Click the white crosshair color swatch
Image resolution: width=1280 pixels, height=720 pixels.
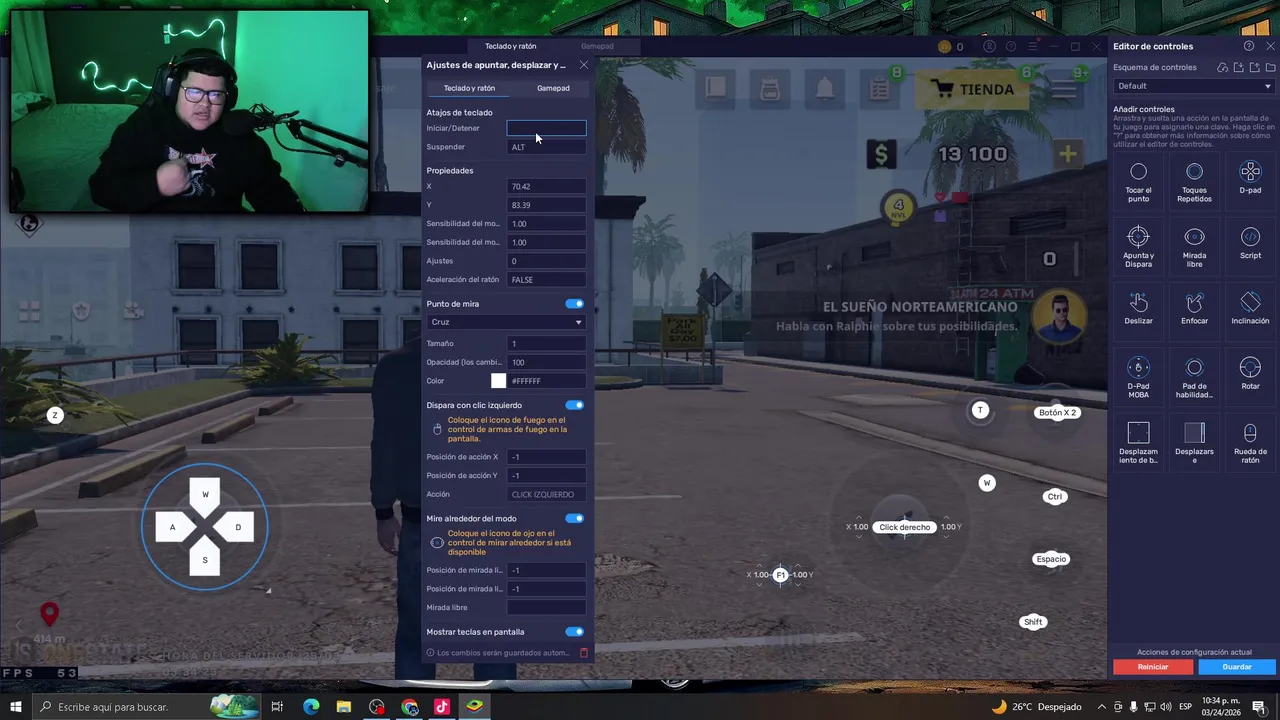pos(498,381)
